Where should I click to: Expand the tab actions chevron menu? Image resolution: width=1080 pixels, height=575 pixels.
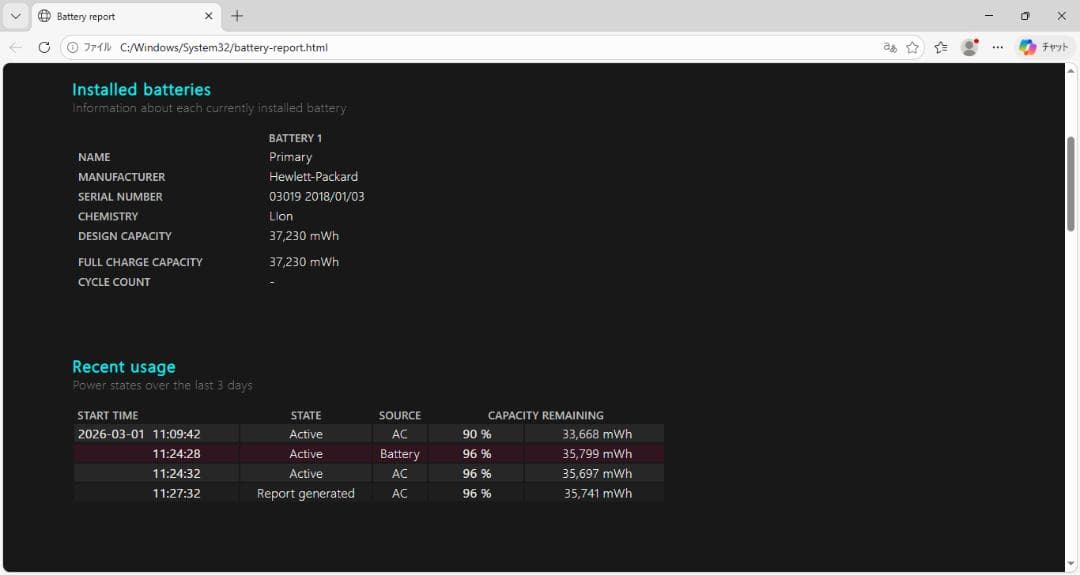15,16
